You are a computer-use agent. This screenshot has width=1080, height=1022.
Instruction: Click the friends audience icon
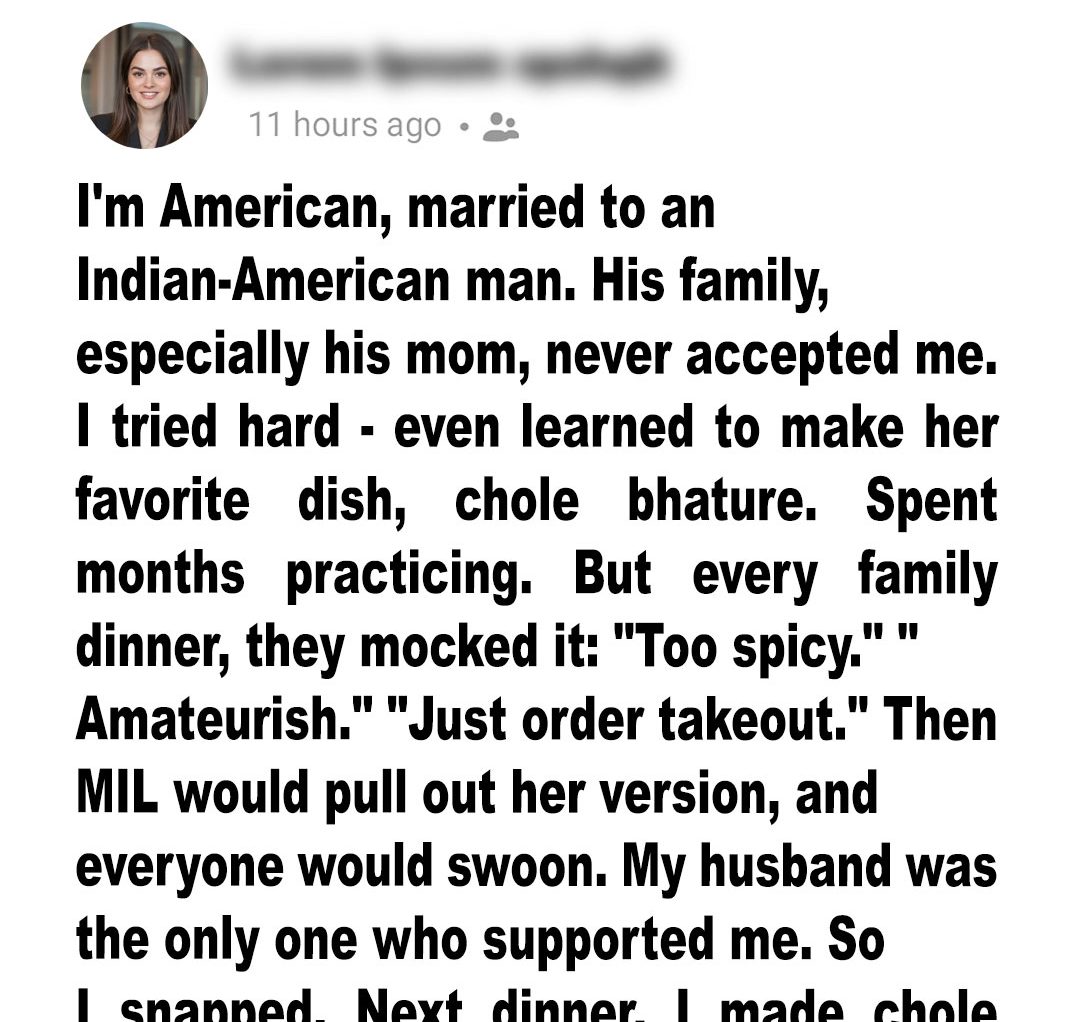click(500, 126)
